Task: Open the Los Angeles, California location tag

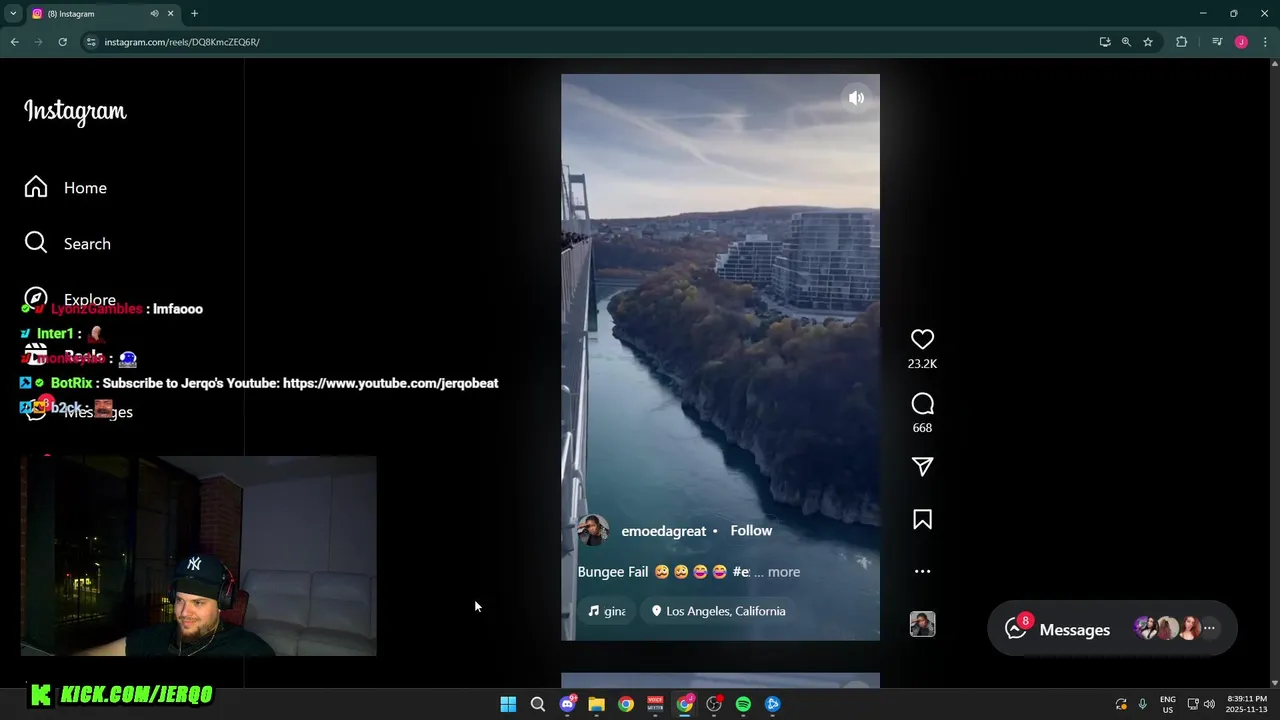Action: (719, 611)
